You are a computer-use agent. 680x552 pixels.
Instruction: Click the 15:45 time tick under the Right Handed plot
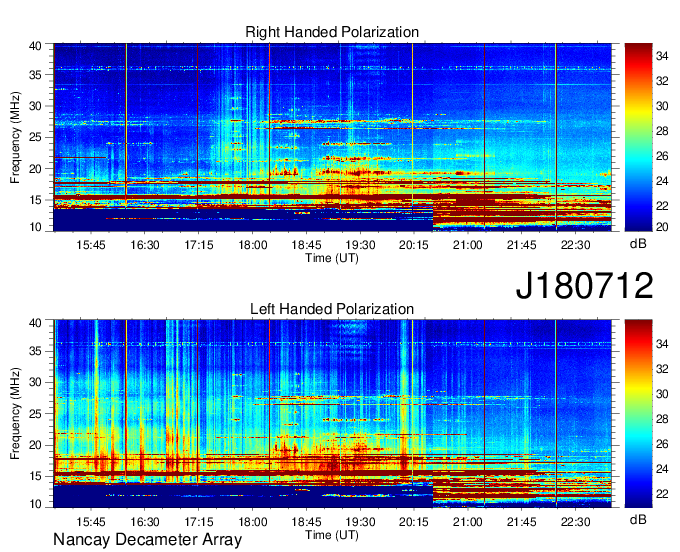pyautogui.click(x=91, y=245)
